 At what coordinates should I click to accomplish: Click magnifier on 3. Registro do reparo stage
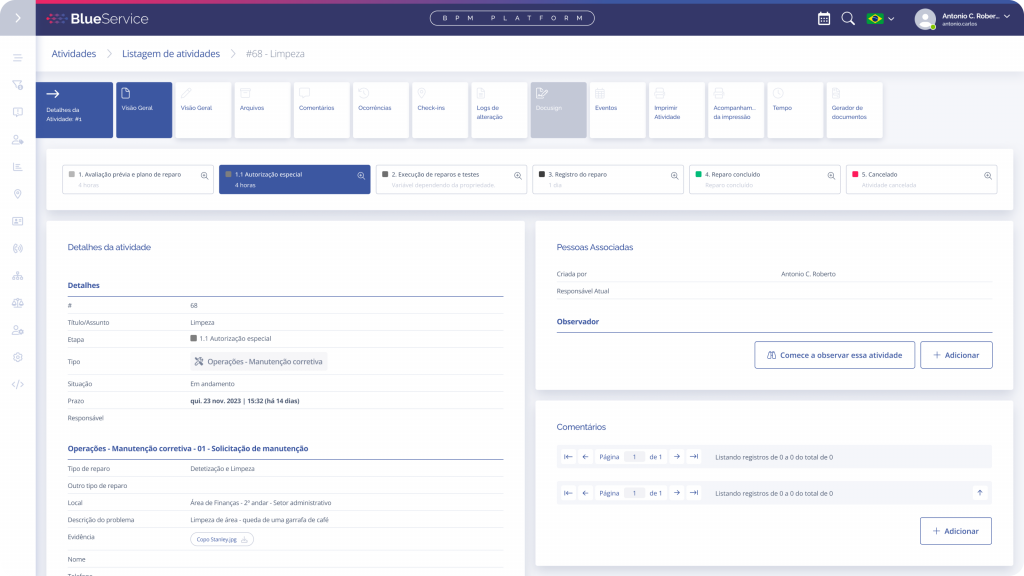tap(675, 176)
